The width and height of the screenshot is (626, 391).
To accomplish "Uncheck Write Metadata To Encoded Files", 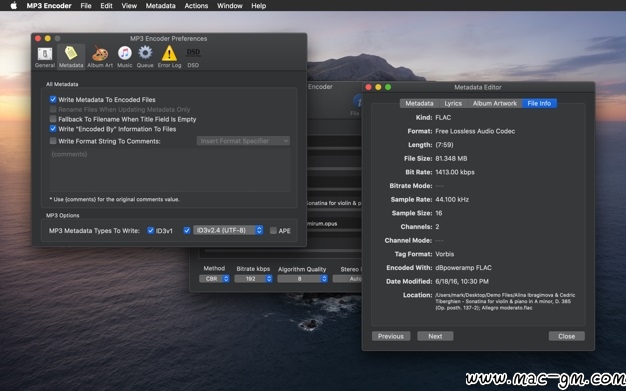I will 53,99.
